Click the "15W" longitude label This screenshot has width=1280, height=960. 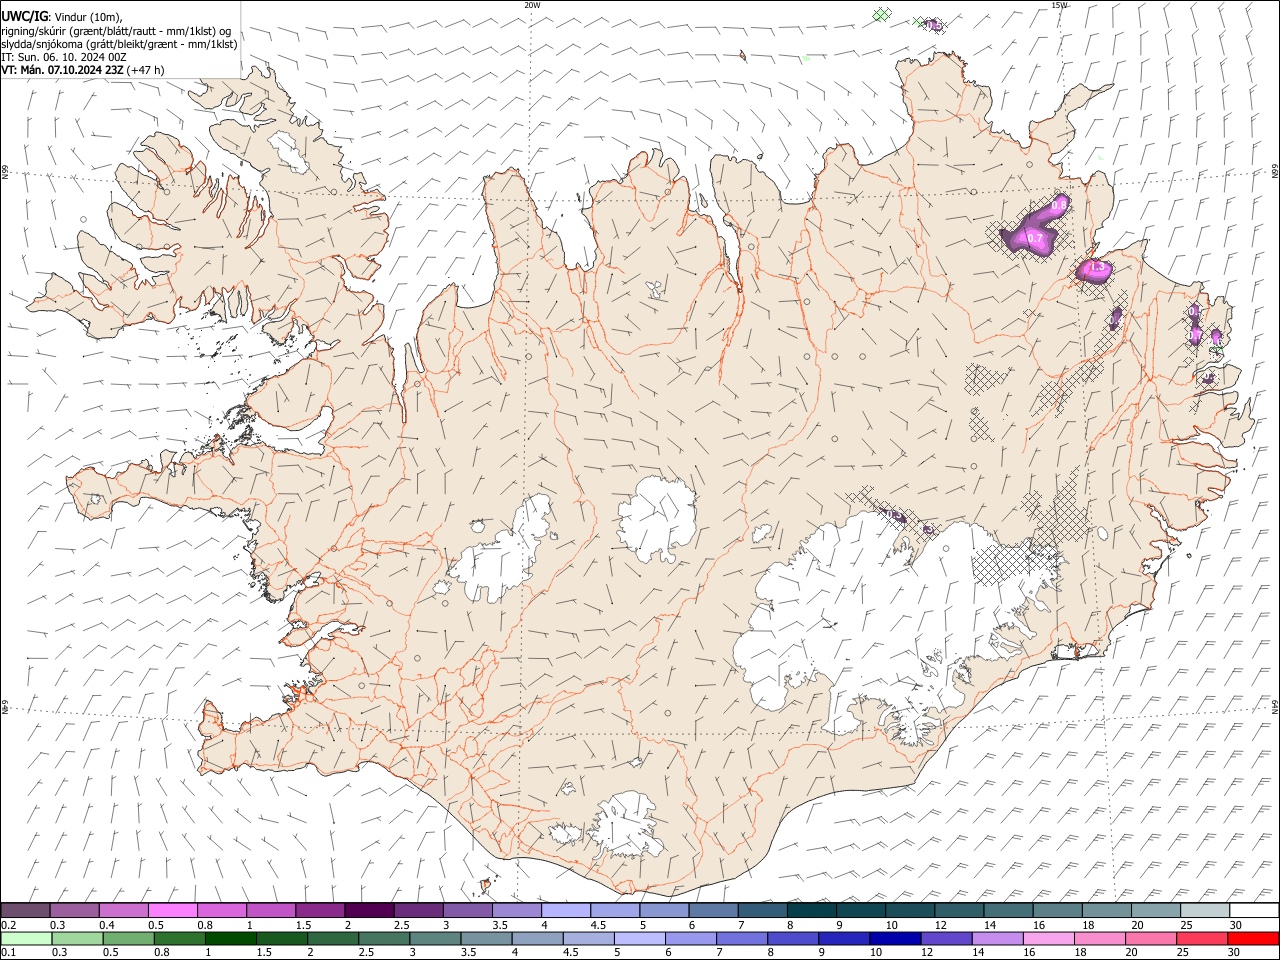1059,5
